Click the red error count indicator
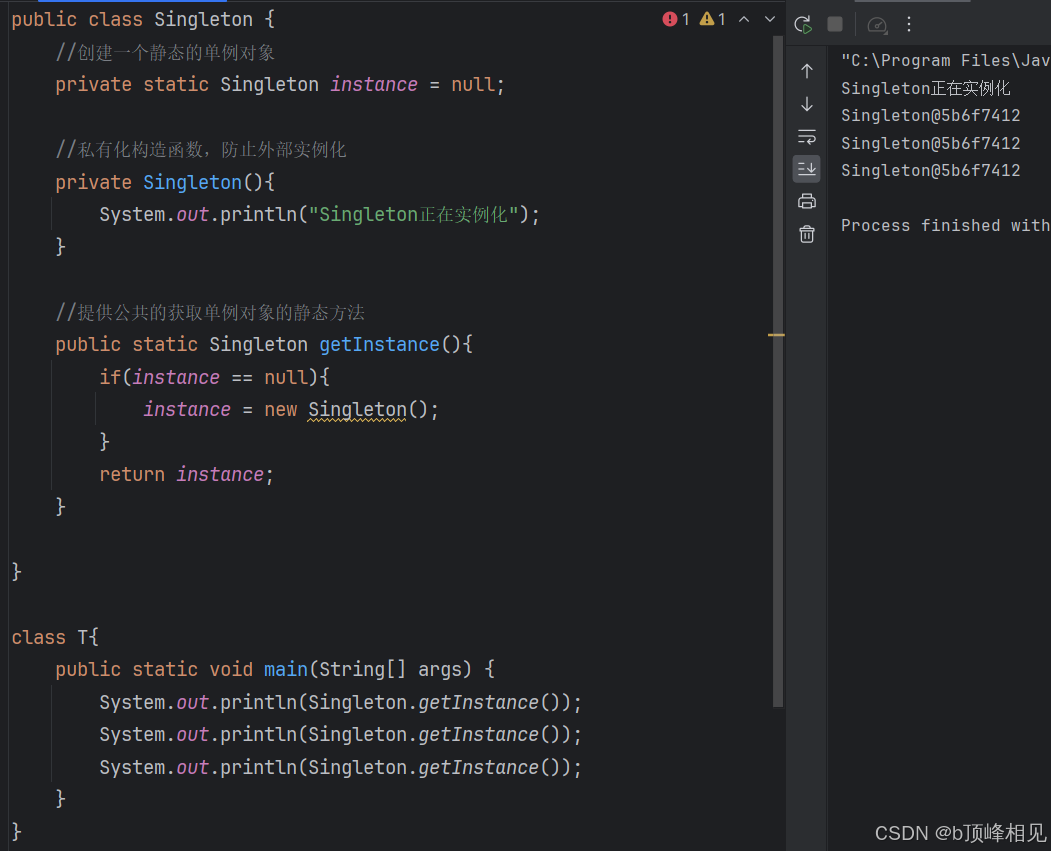The width and height of the screenshot is (1051, 851). tap(677, 19)
